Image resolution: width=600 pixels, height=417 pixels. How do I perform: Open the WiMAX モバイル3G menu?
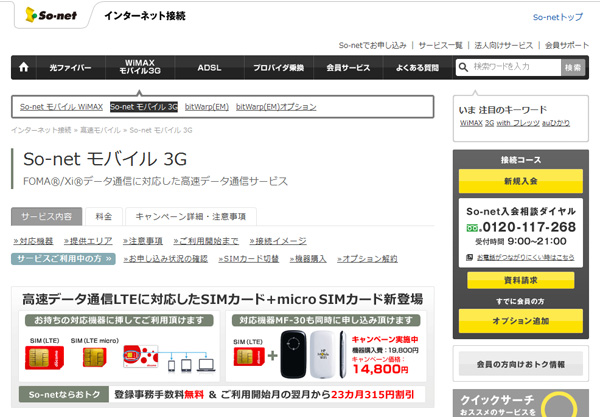click(140, 68)
